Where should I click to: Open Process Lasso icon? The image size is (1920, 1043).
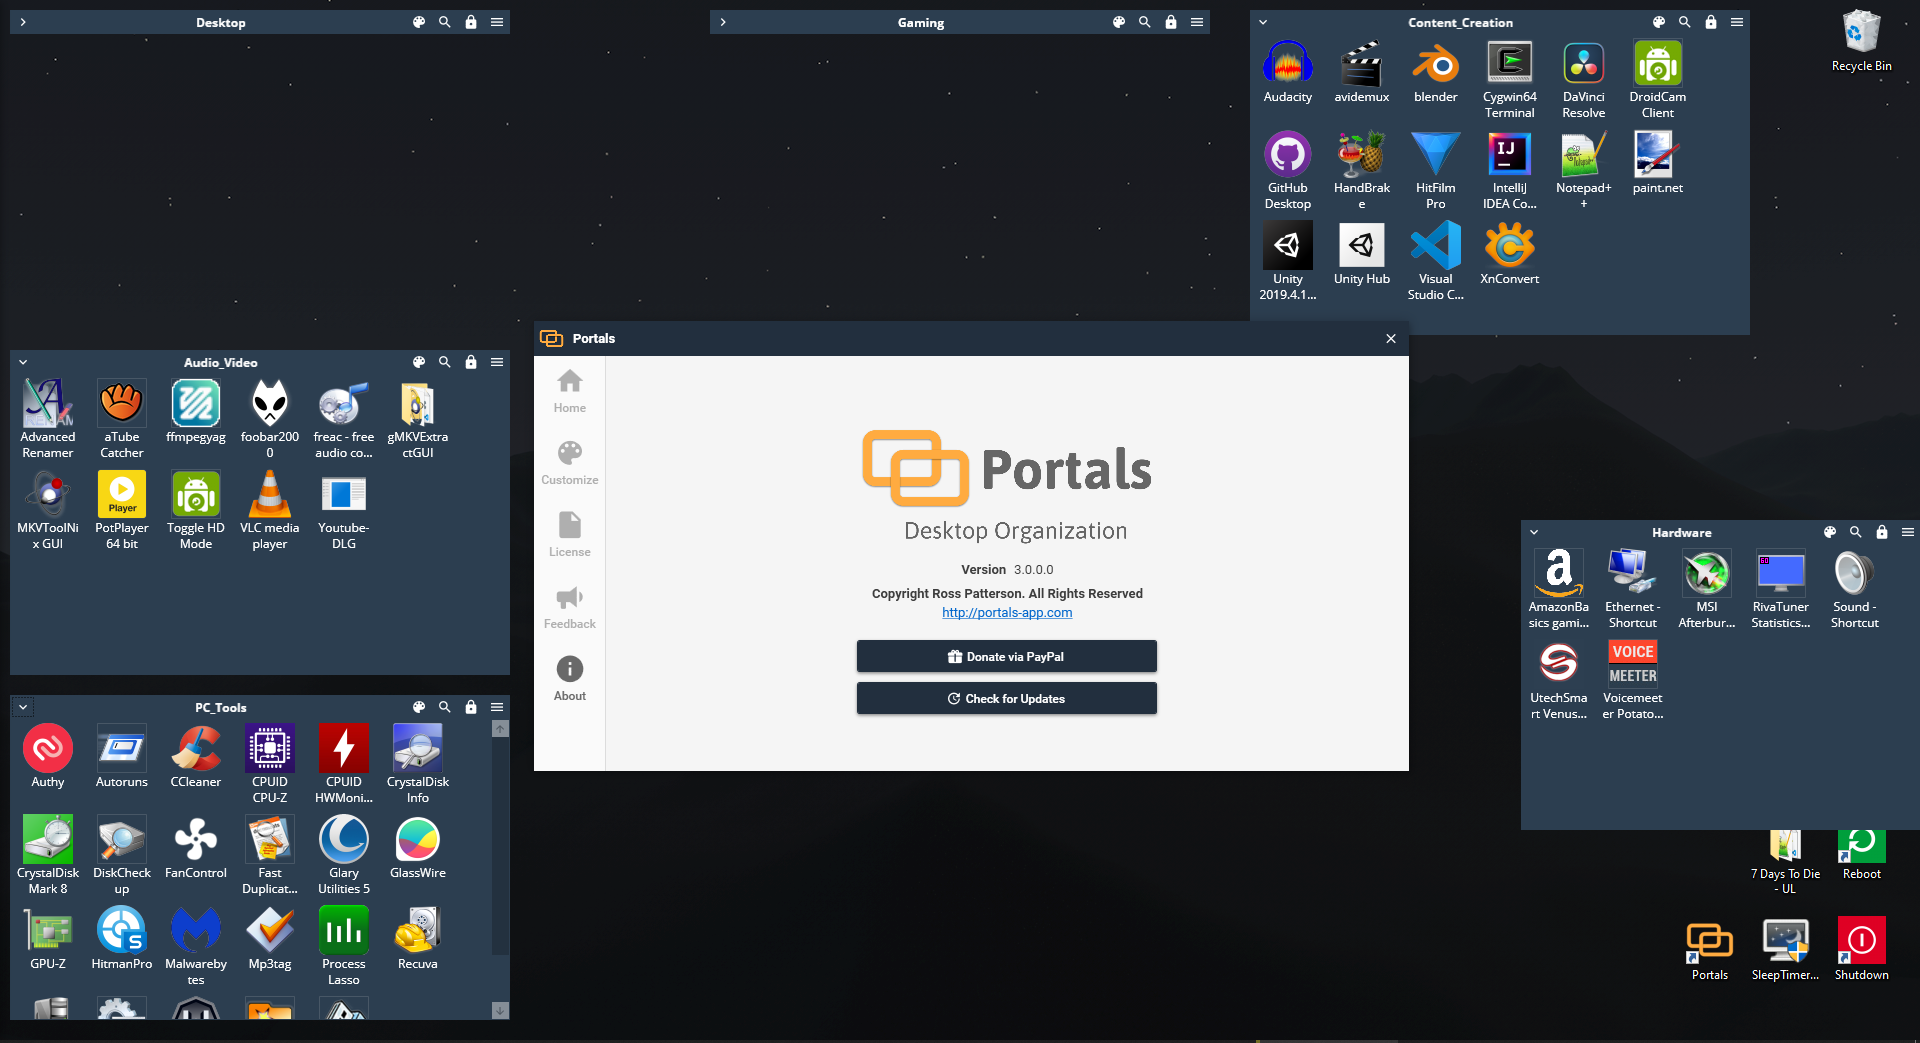click(343, 946)
